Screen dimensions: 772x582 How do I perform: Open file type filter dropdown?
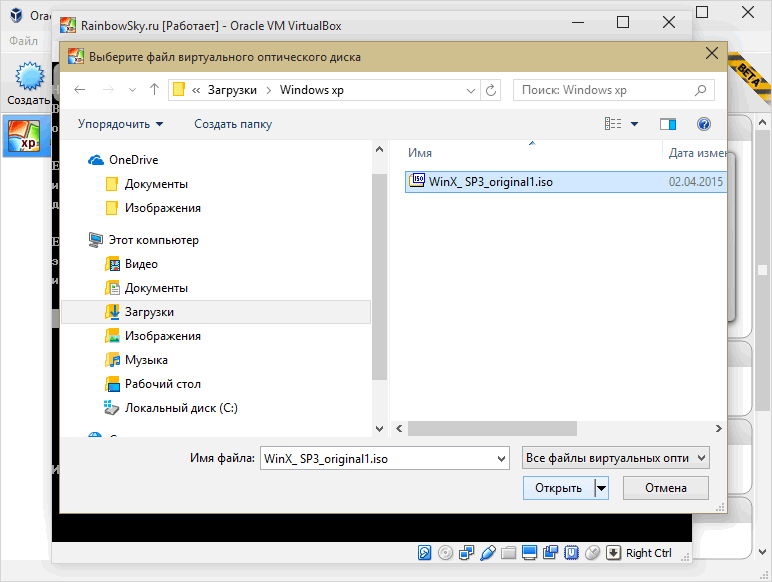tap(615, 458)
